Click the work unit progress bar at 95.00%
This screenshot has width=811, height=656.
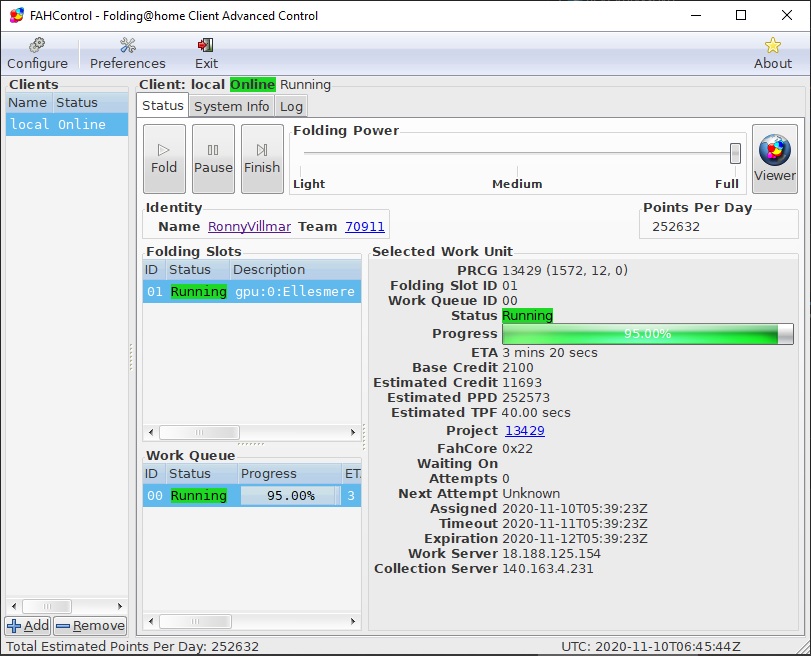(648, 334)
